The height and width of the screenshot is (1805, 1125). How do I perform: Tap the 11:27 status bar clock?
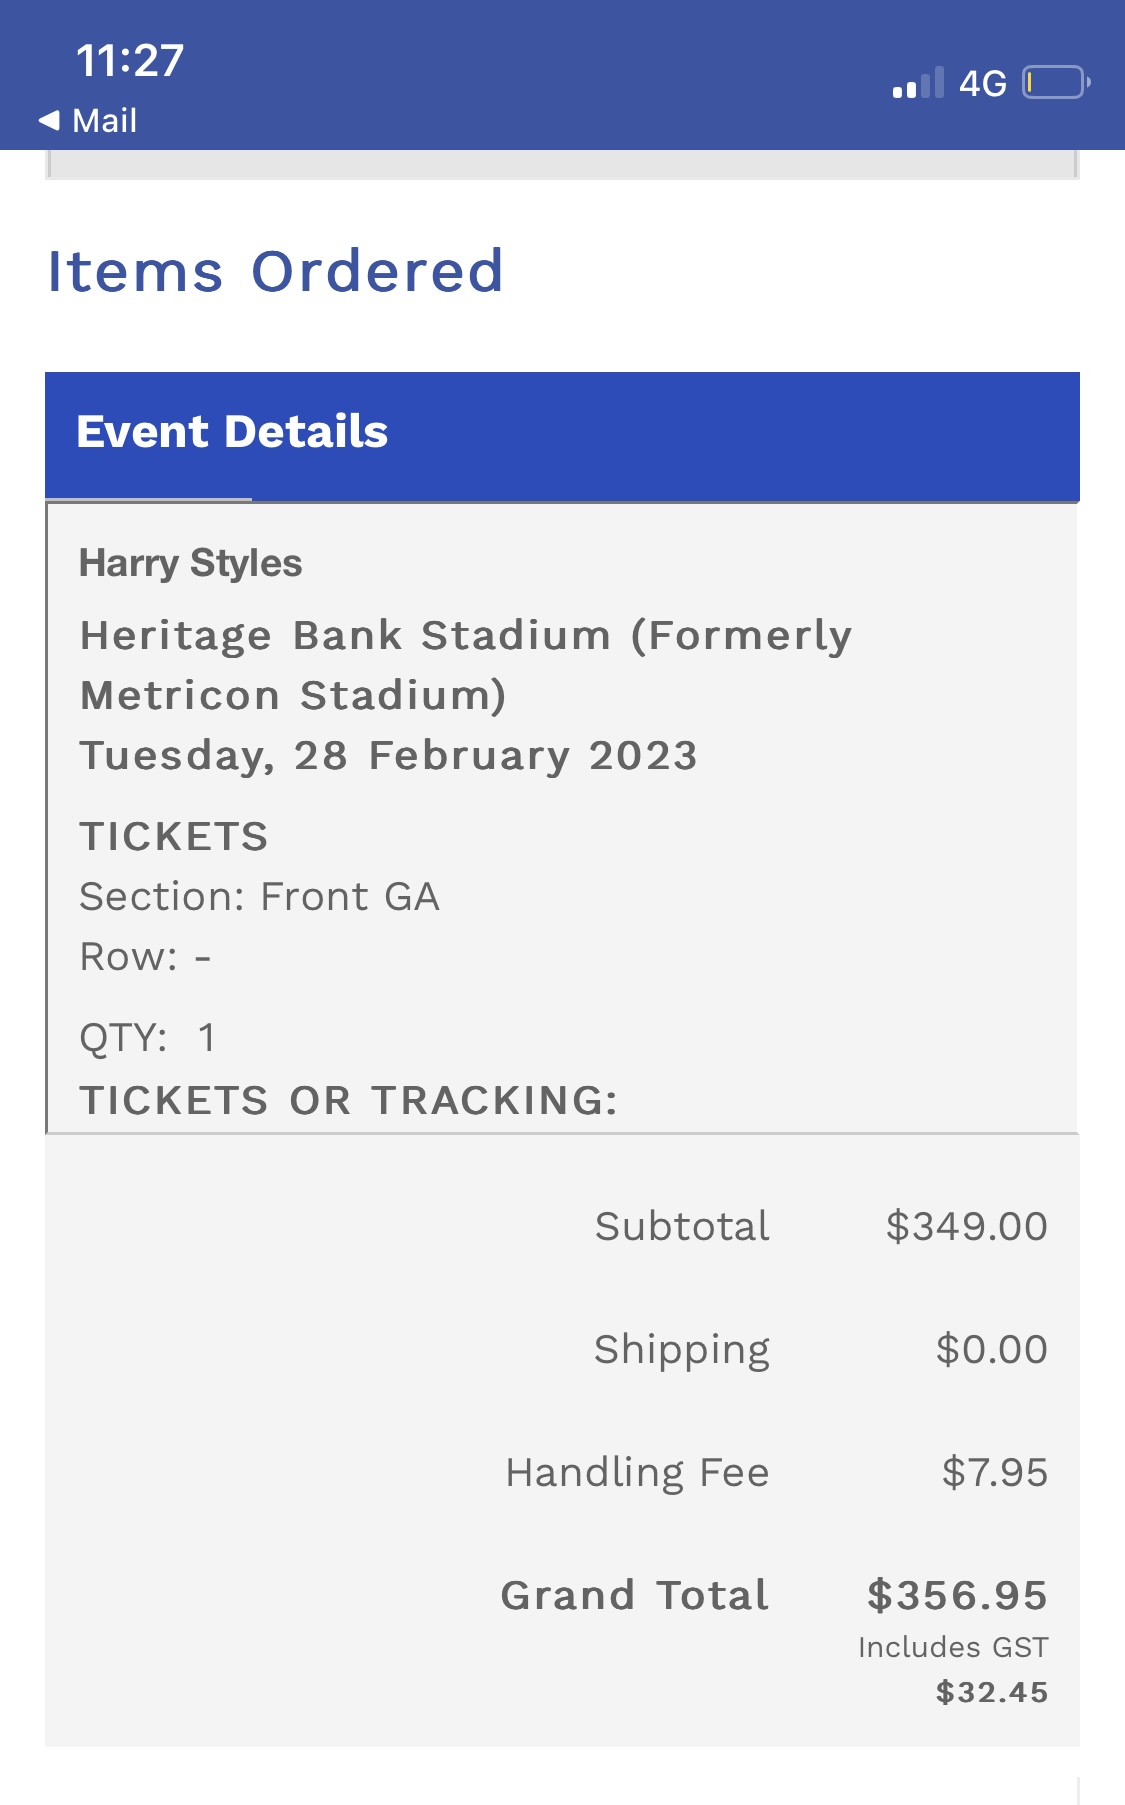(x=130, y=61)
